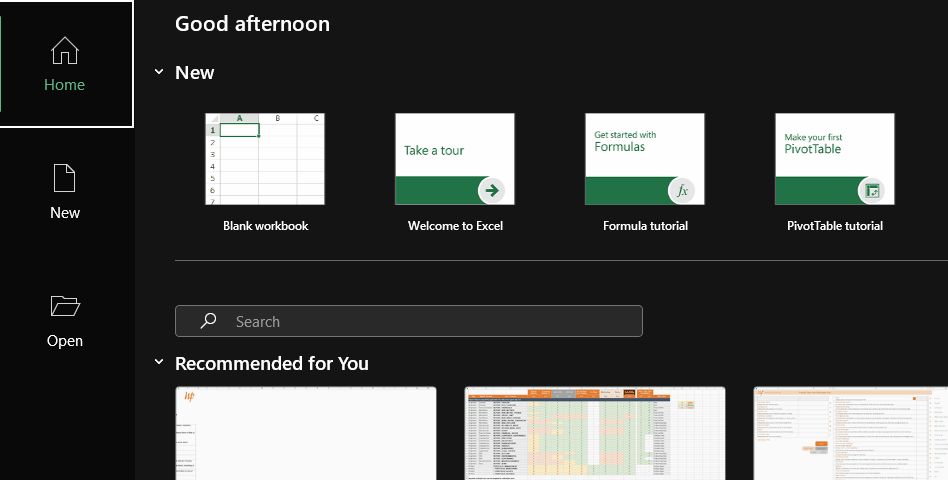Click the Blank workbook label
Viewport: 948px width, 480px height.
265,226
